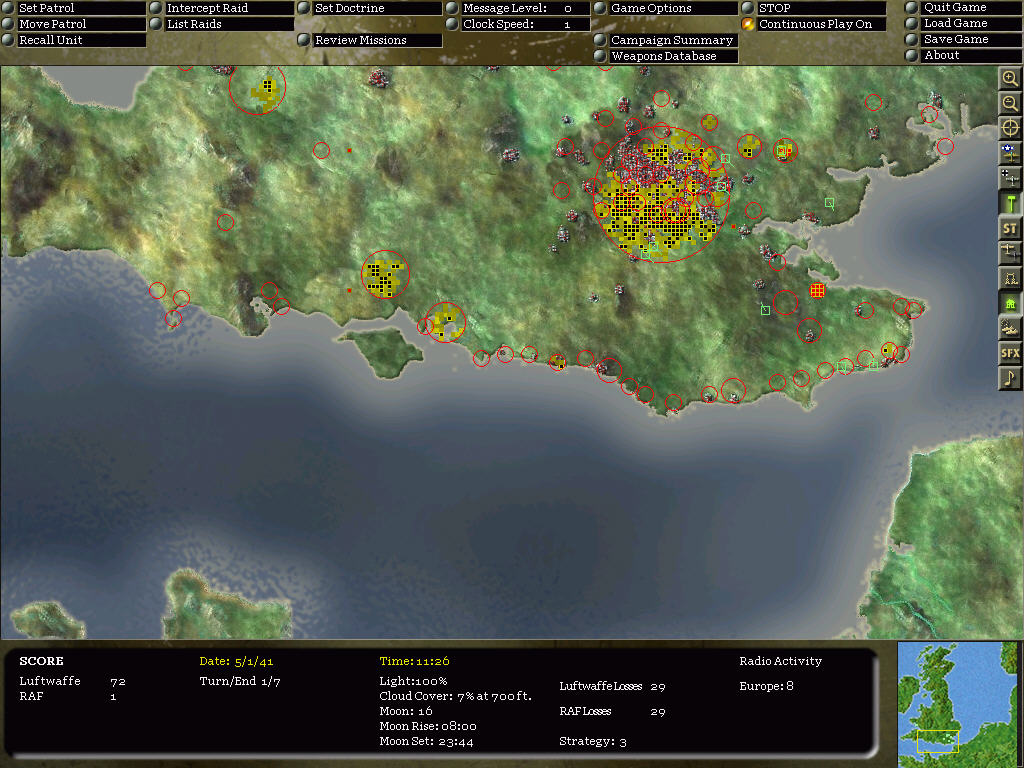The image size is (1024, 768).
Task: Click the minimap overview of Britain
Action: click(x=958, y=704)
